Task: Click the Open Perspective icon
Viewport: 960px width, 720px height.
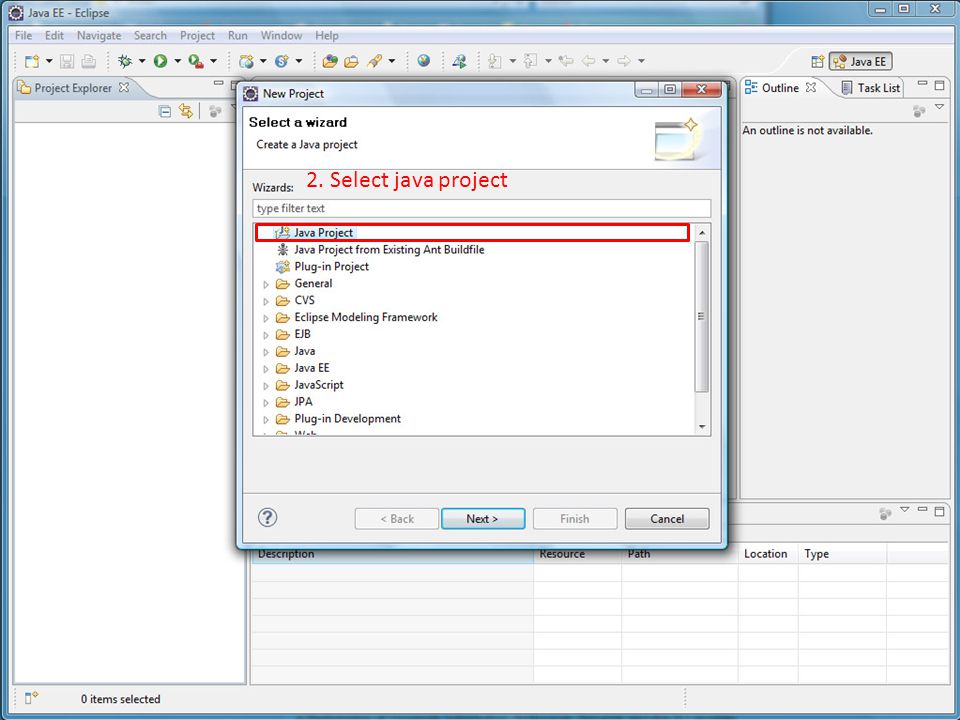Action: (817, 61)
